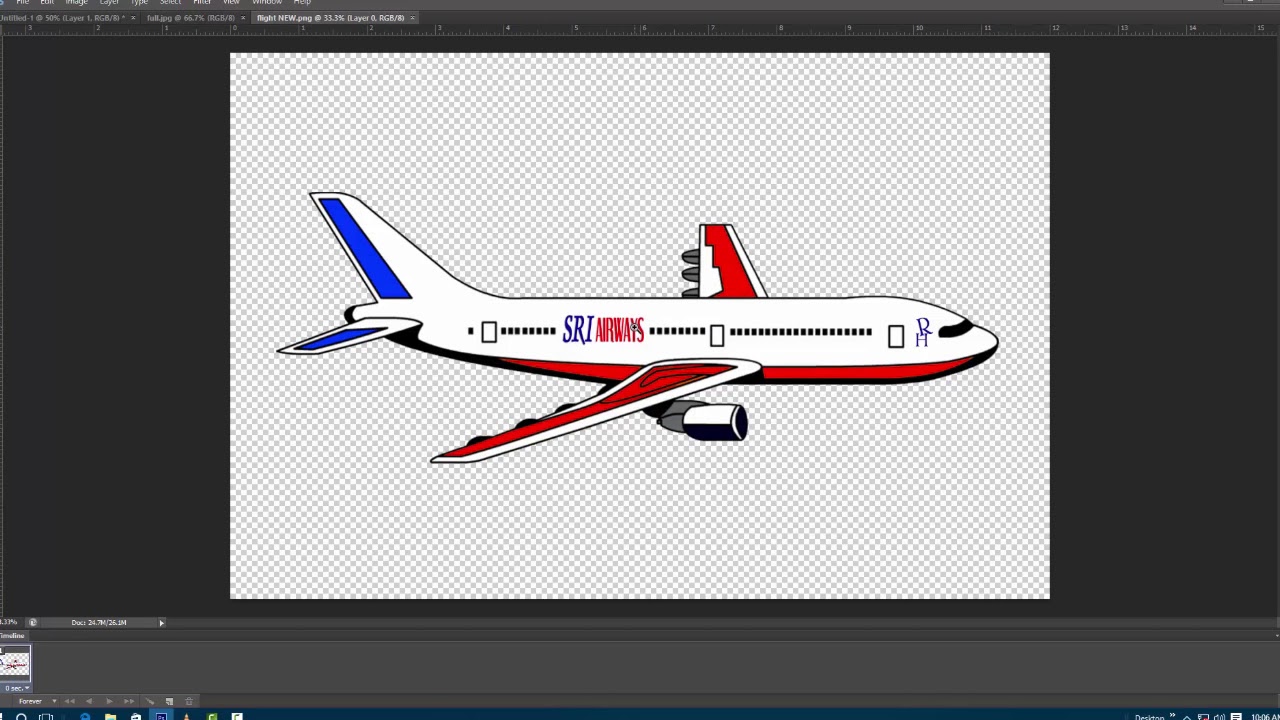Open the Forever looping options dropdown
1280x720 pixels.
[x=37, y=701]
